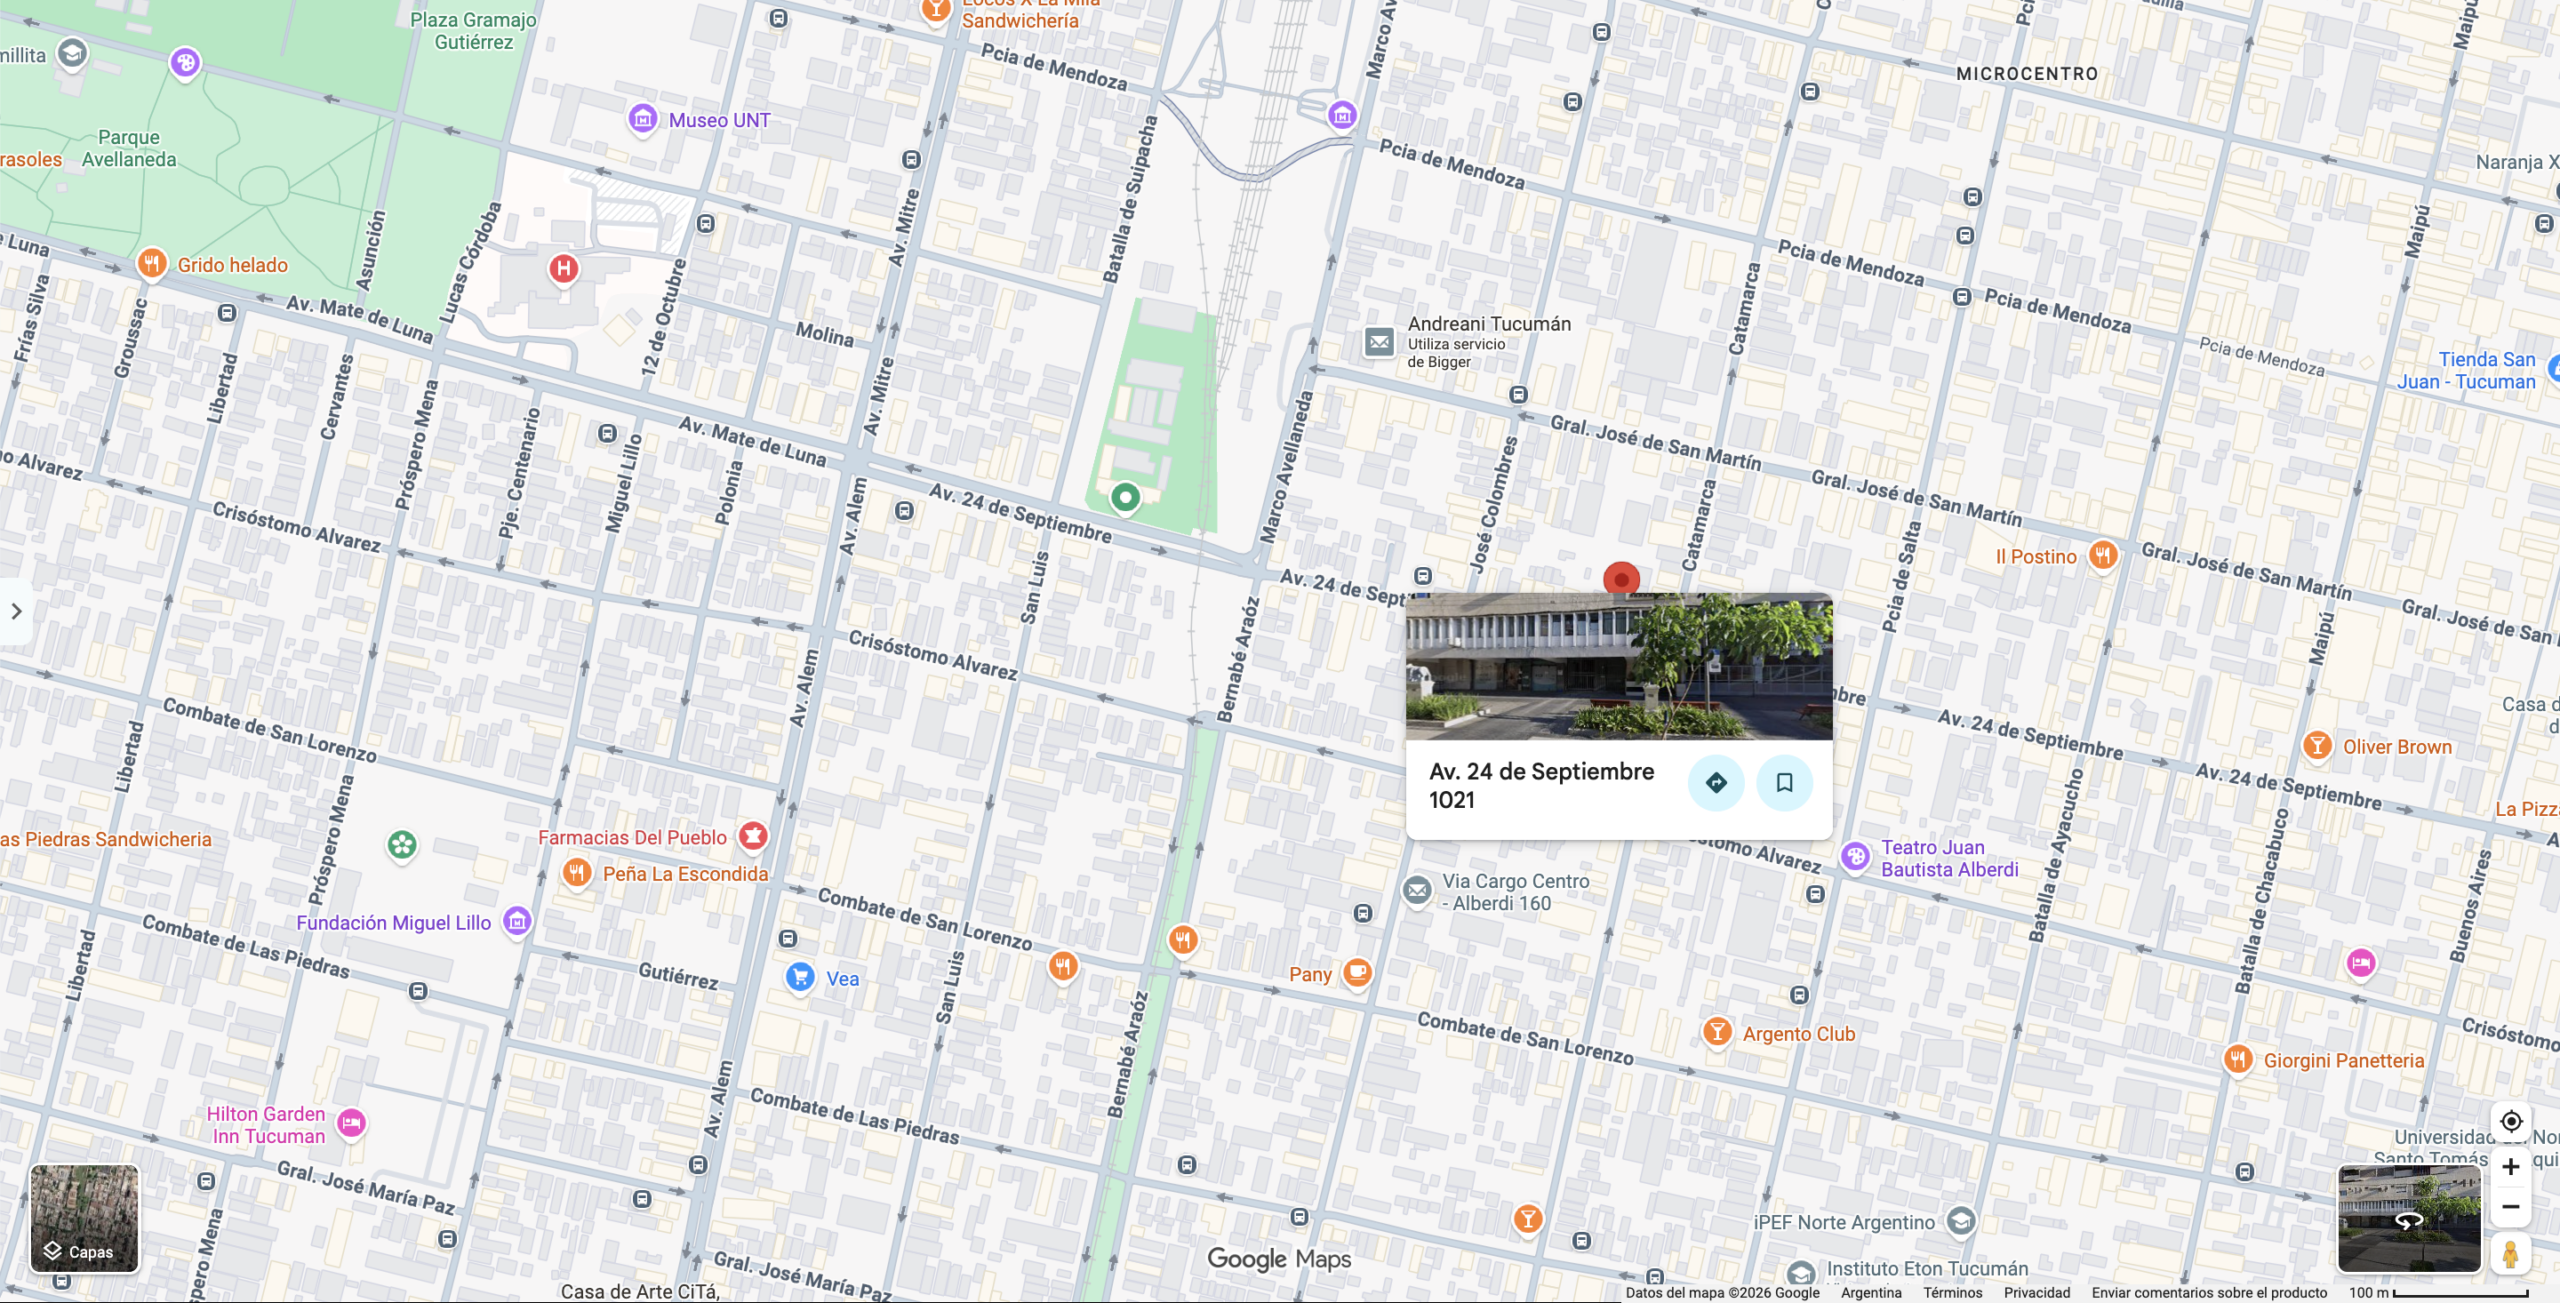The height and width of the screenshot is (1303, 2560).
Task: Select the red dropped pin marker
Action: point(1621,578)
